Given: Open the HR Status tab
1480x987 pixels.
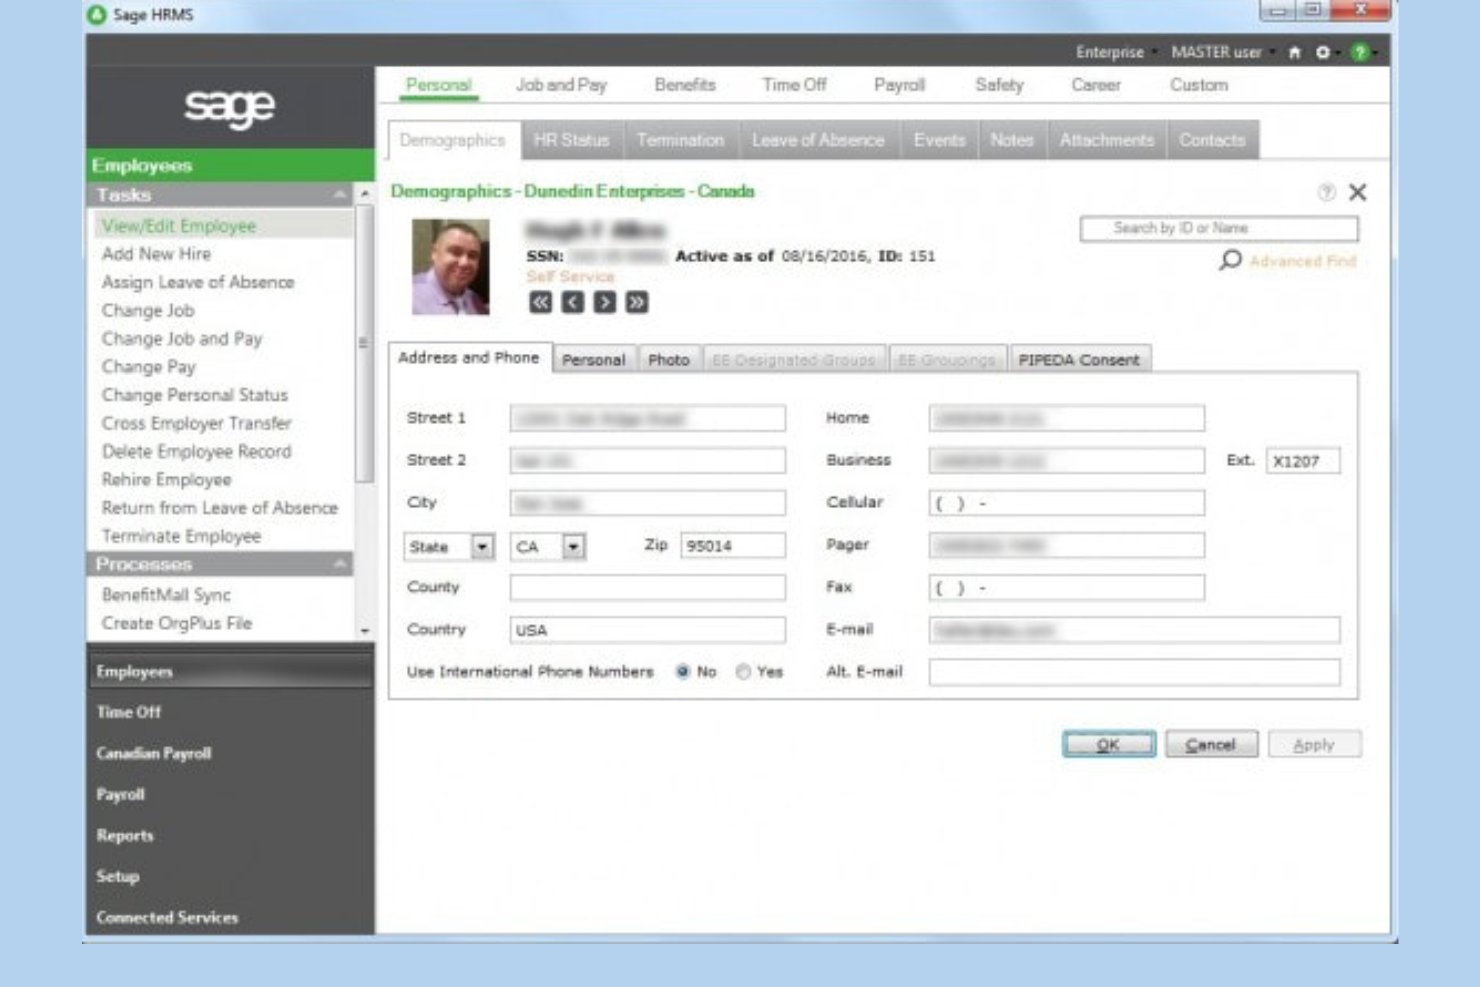Looking at the screenshot, I should tap(571, 140).
